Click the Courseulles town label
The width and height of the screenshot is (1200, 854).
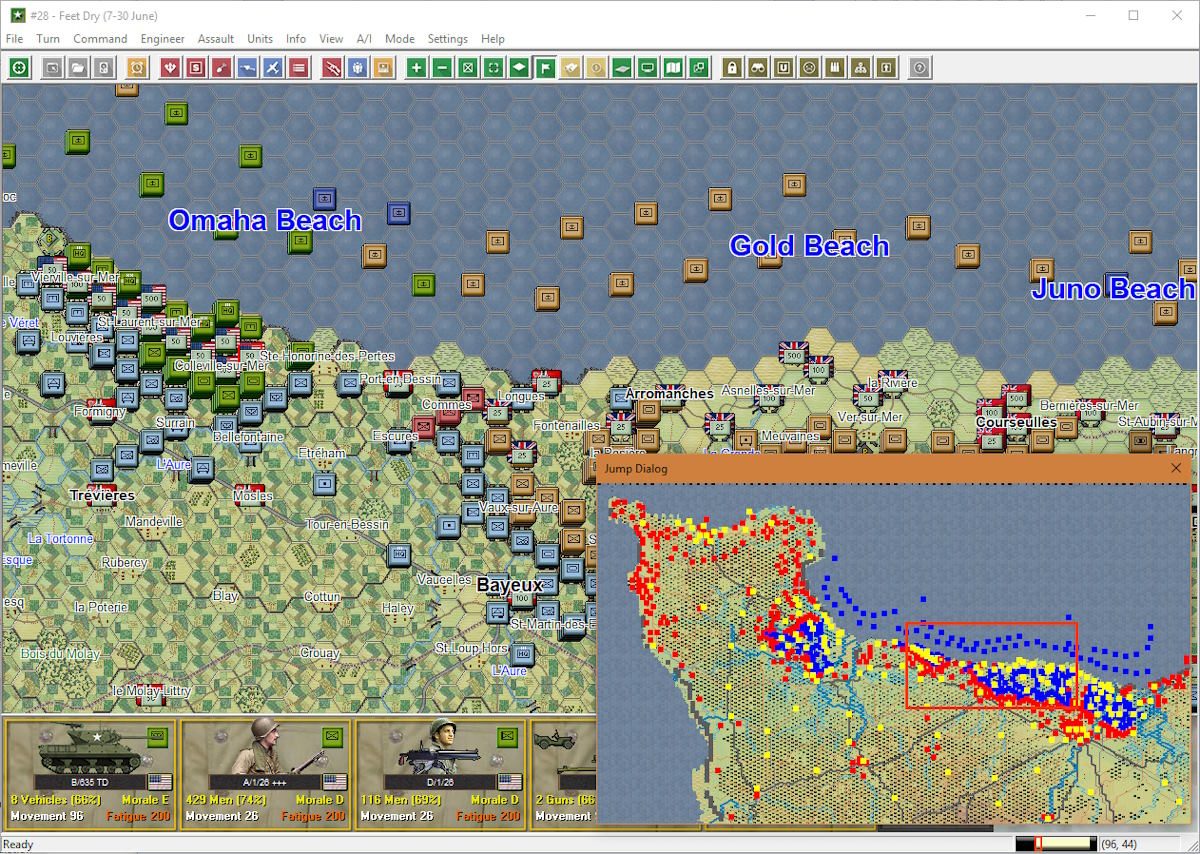pyautogui.click(x=1016, y=423)
